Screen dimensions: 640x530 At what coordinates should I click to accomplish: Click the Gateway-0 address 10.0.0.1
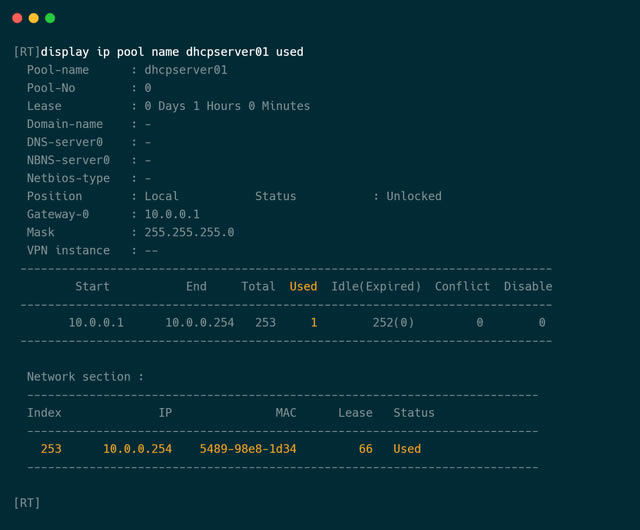172,214
